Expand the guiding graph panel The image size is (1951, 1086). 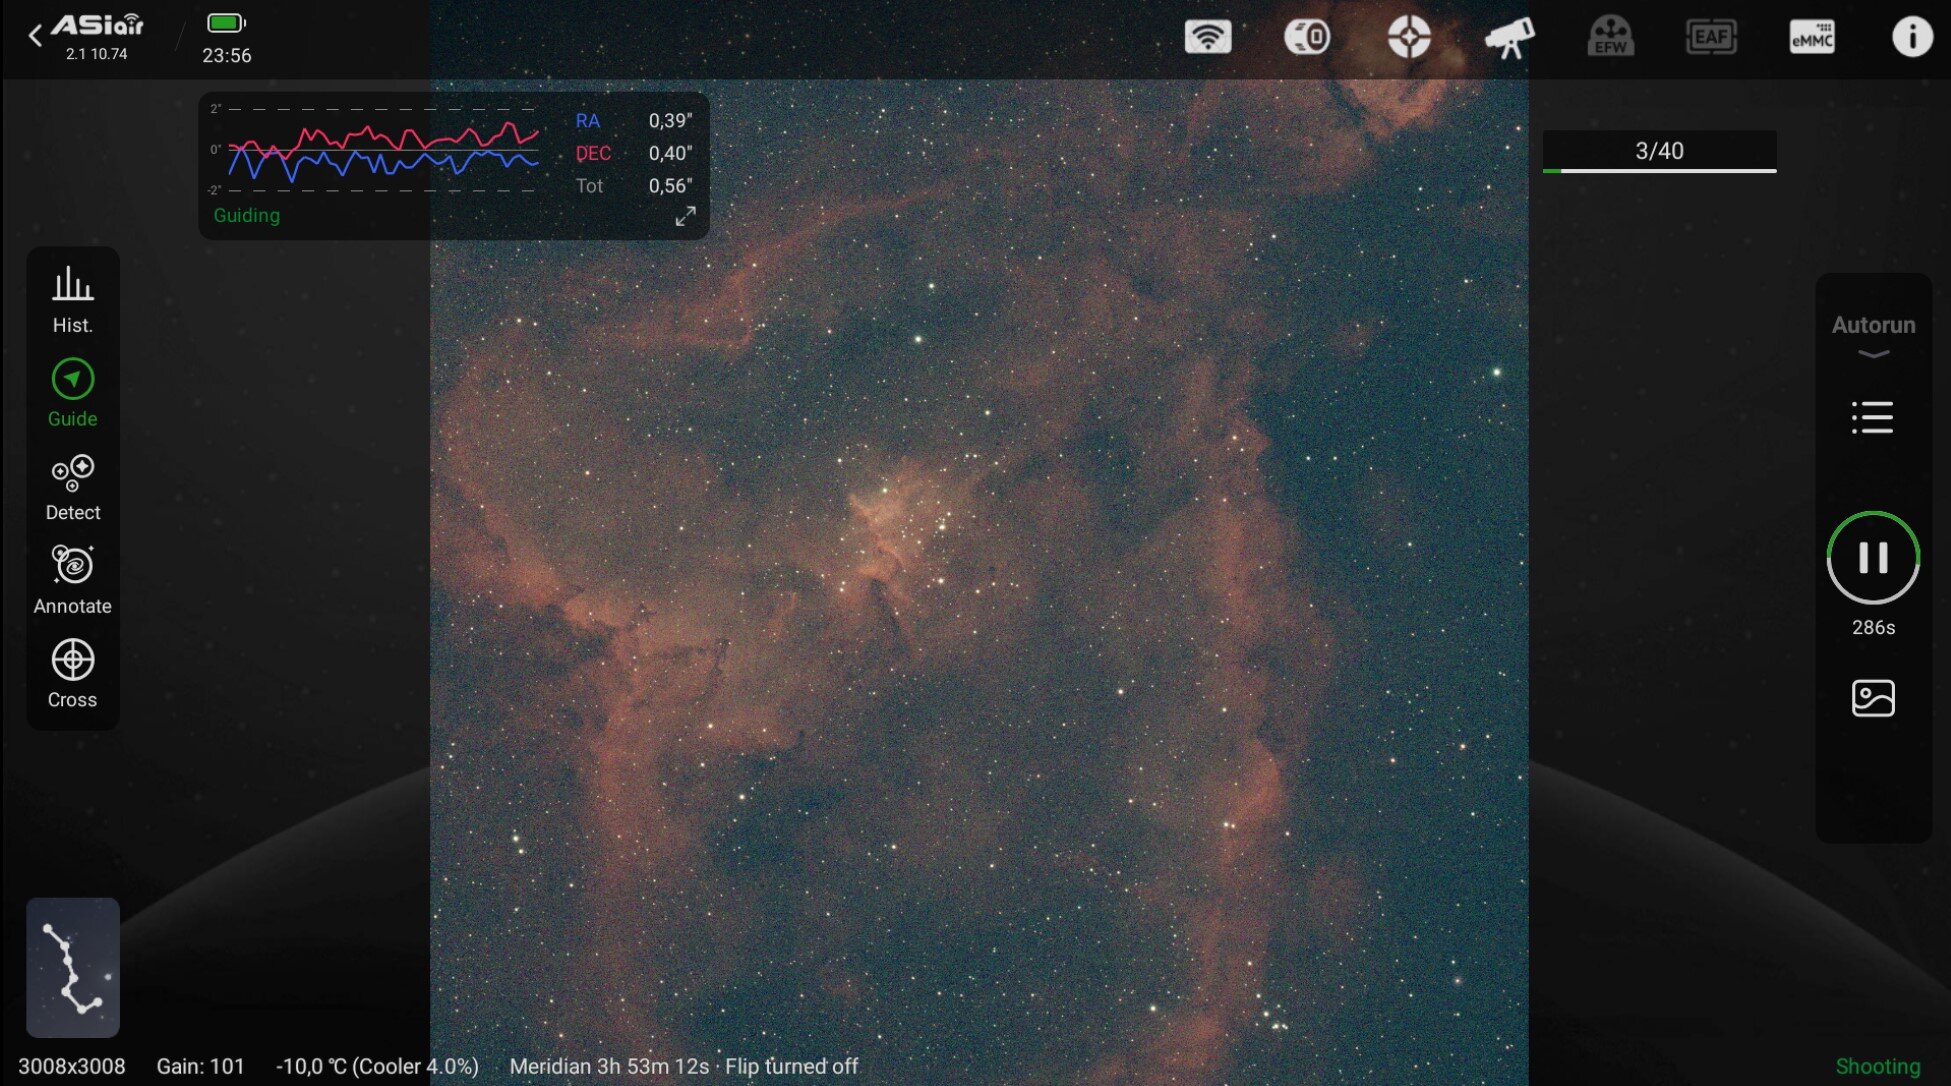click(x=685, y=216)
